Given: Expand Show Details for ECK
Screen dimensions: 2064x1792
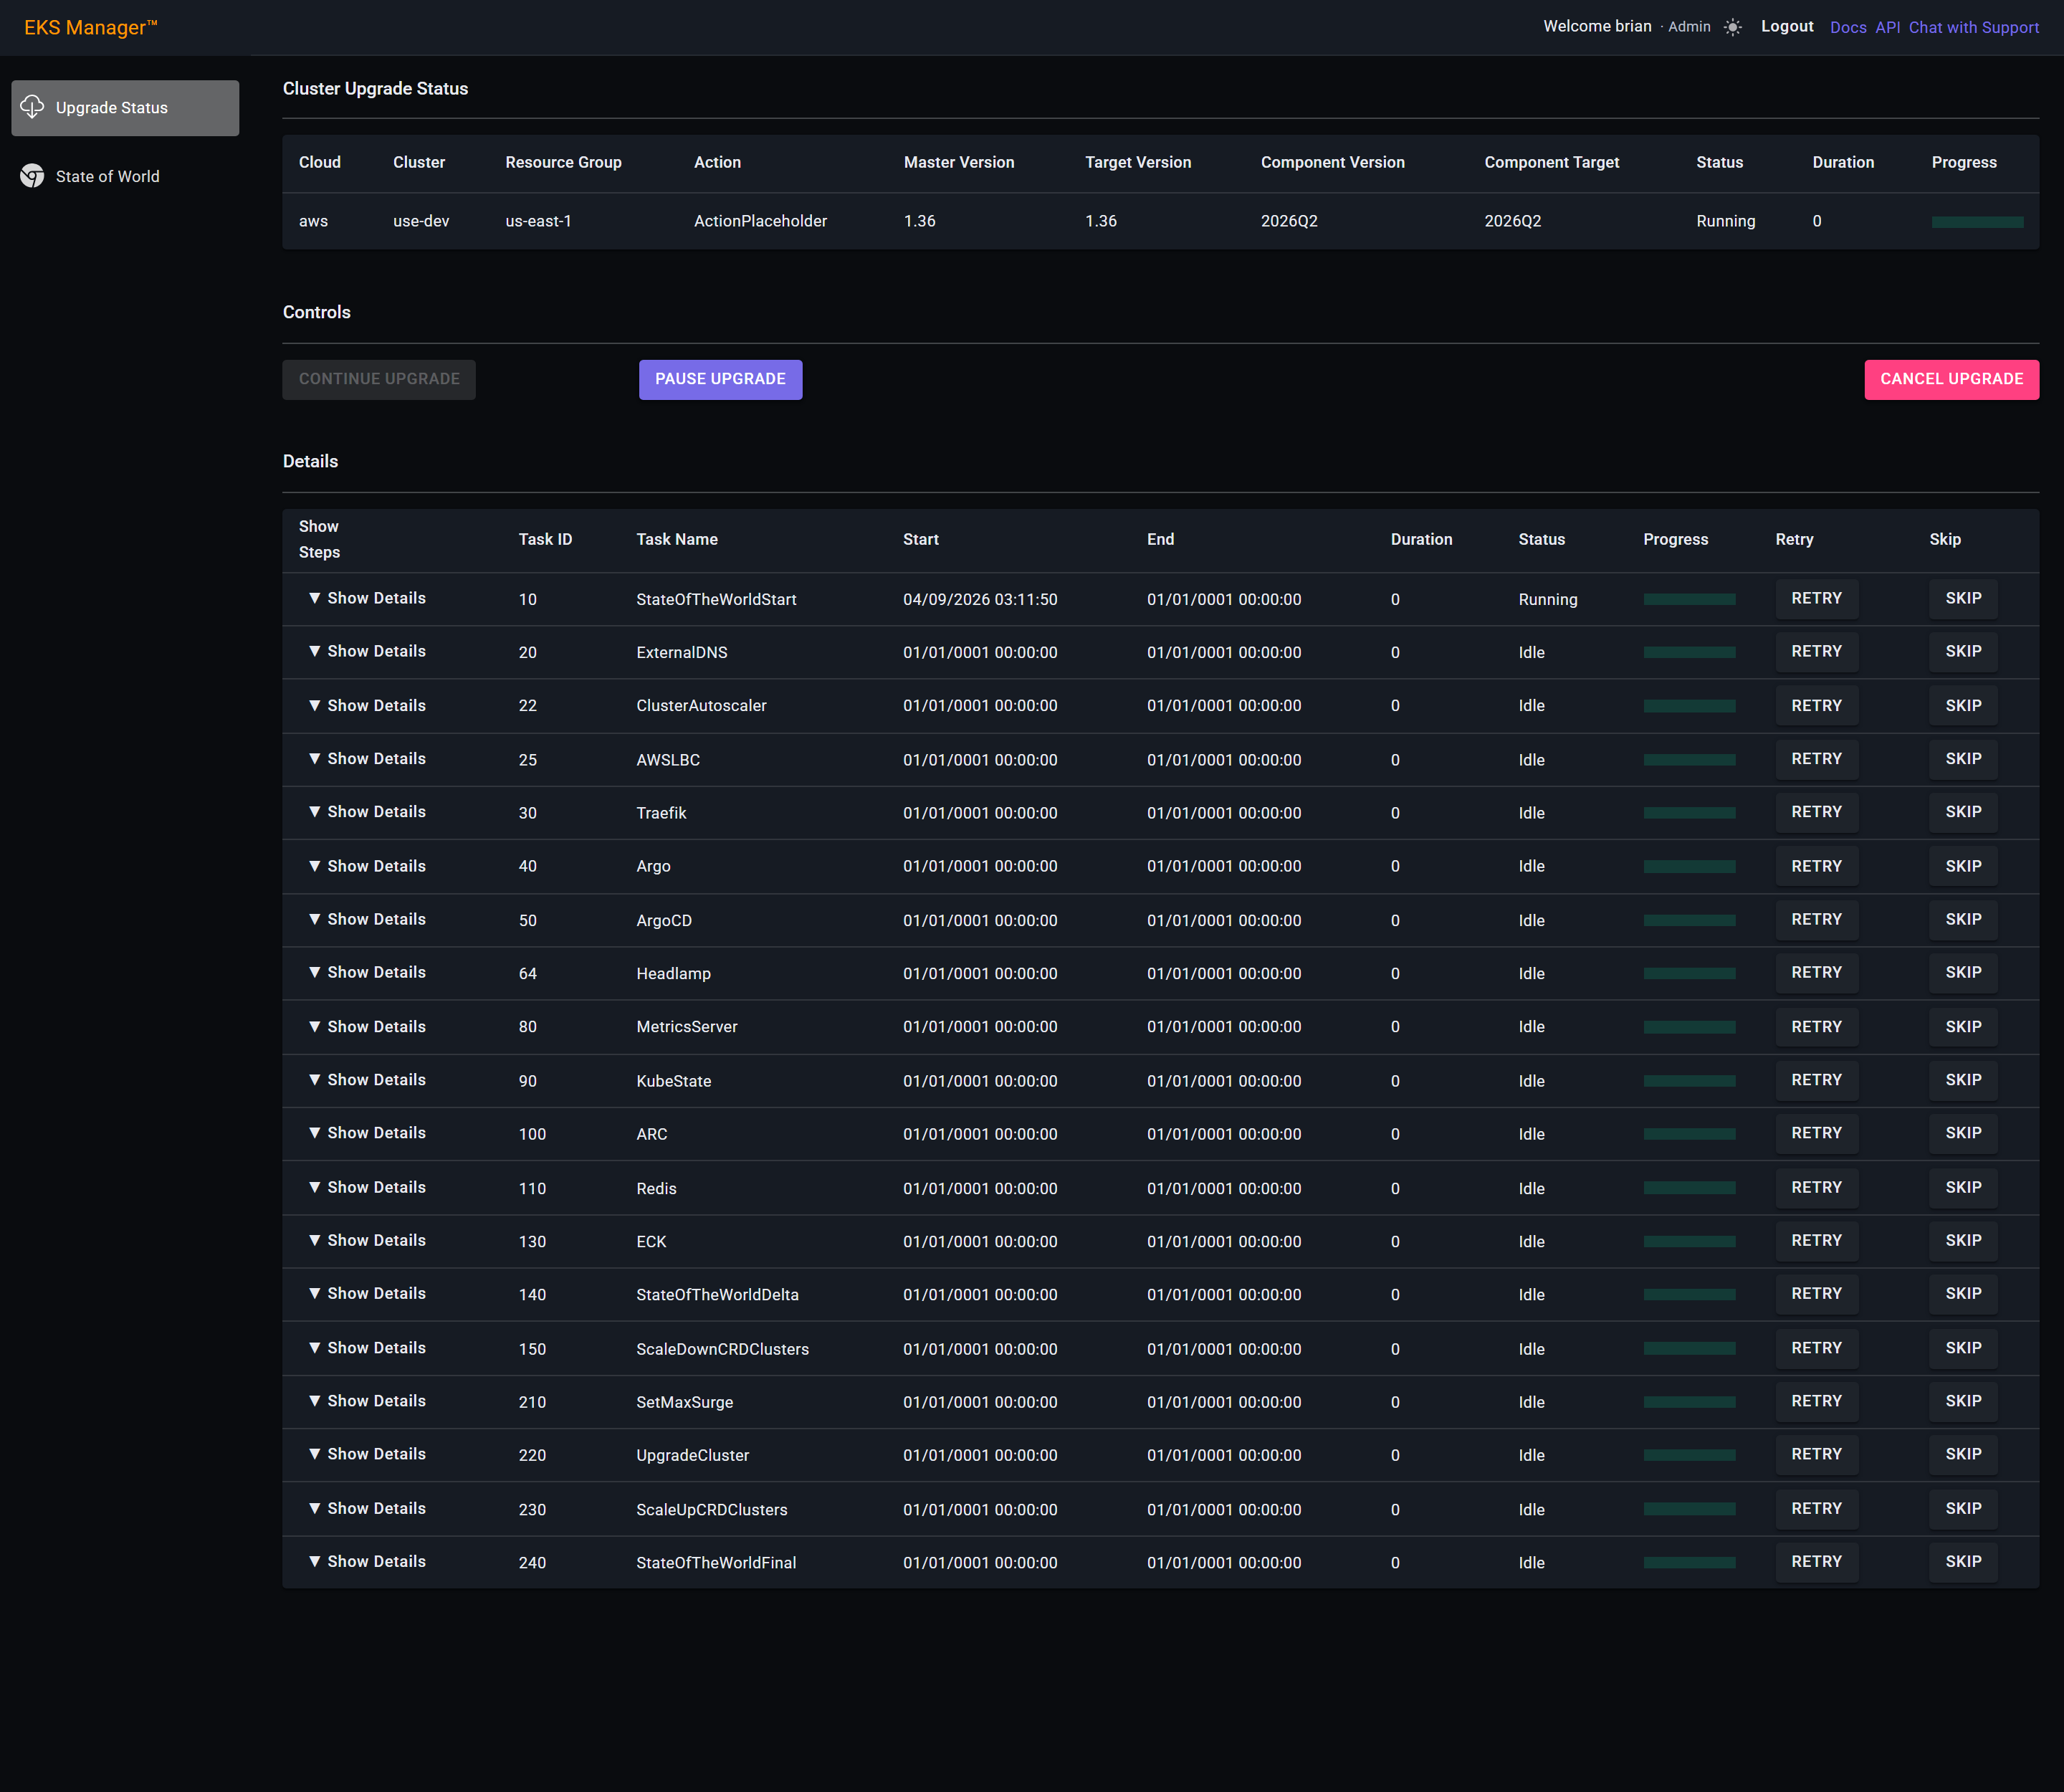Looking at the screenshot, I should tap(367, 1240).
